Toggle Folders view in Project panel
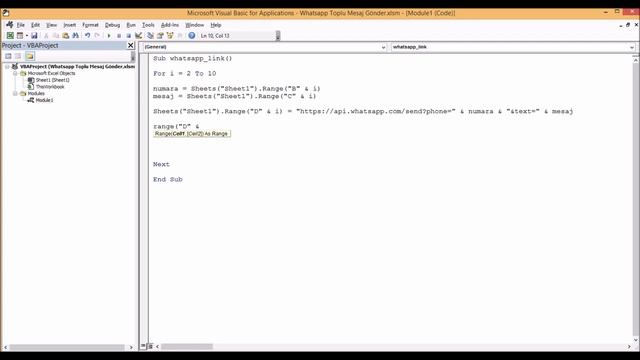This screenshot has height=360, width=640. click(x=30, y=56)
